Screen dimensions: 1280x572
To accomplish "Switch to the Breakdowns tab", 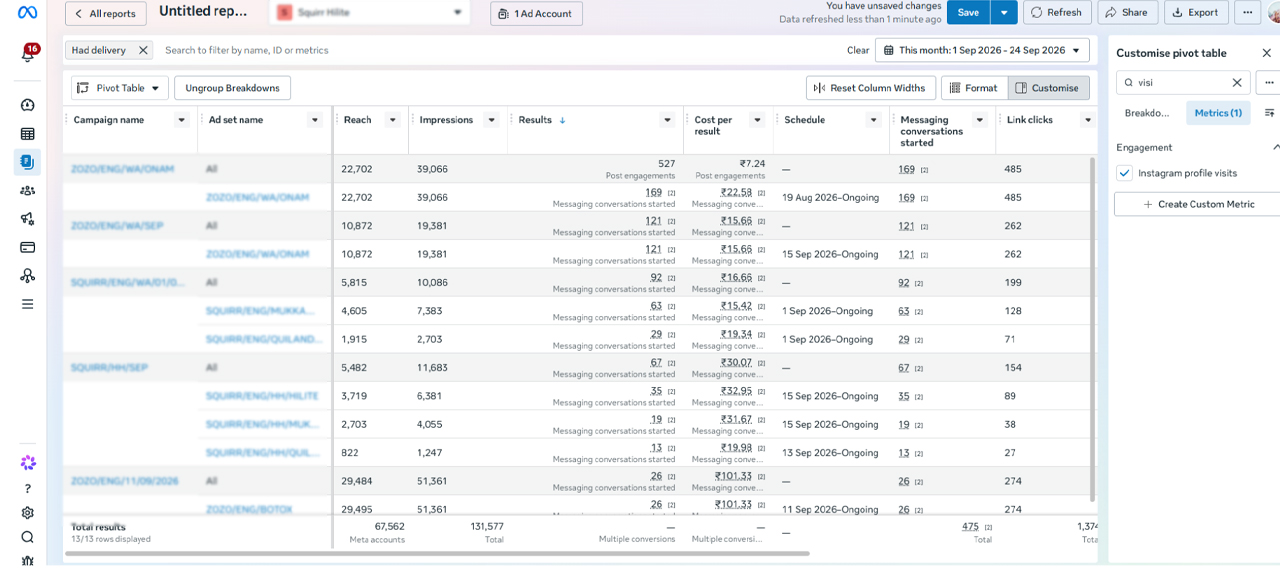I will 1147,113.
